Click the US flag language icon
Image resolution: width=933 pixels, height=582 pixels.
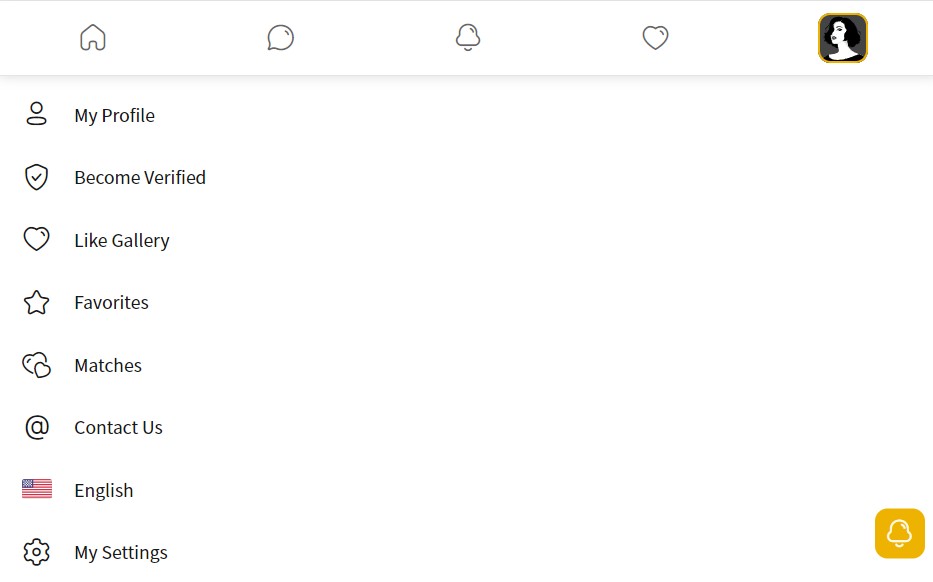click(37, 489)
